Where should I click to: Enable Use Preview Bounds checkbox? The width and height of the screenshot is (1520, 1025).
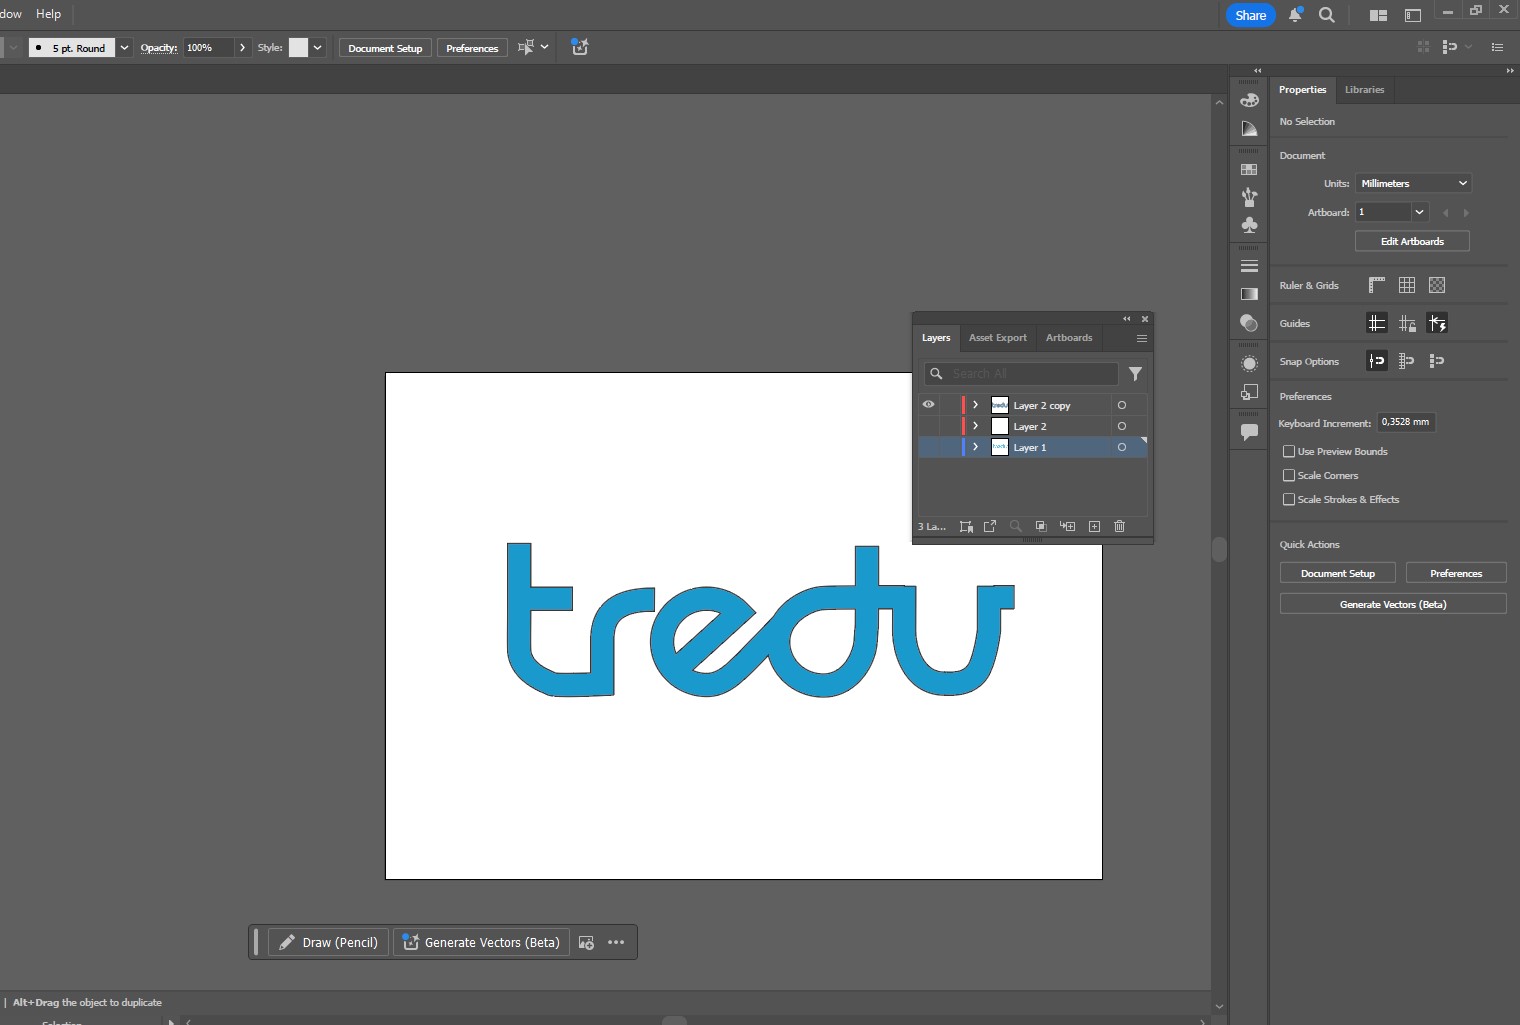point(1289,452)
